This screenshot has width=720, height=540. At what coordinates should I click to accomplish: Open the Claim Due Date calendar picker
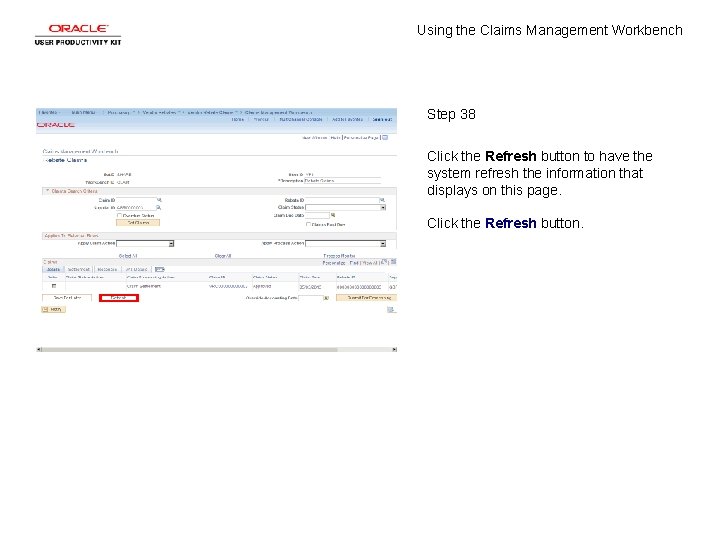[x=333, y=215]
